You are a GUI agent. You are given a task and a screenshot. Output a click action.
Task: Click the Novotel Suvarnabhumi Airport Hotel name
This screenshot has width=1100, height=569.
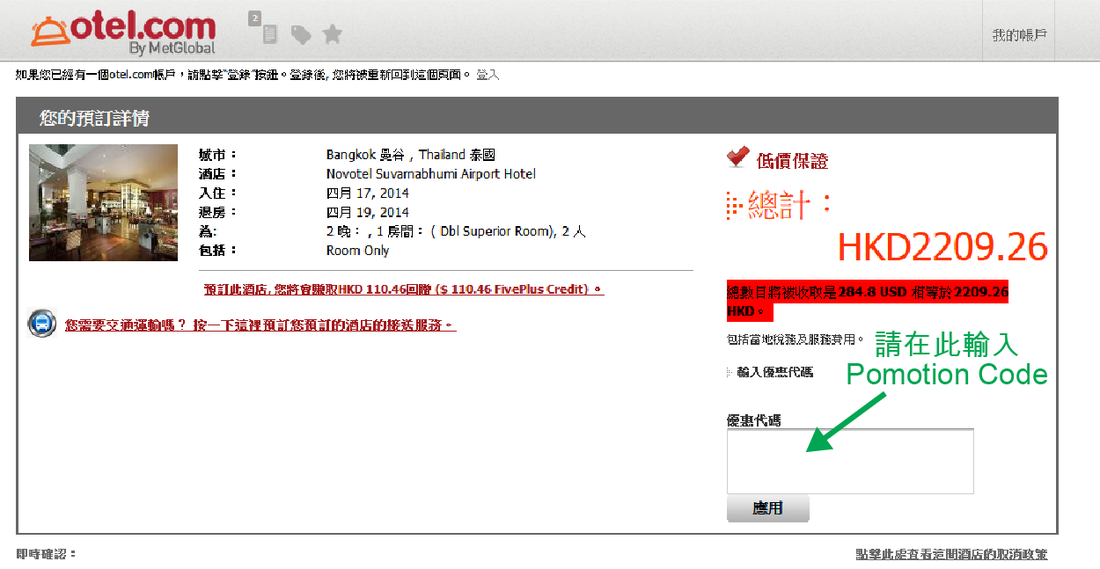(x=430, y=174)
